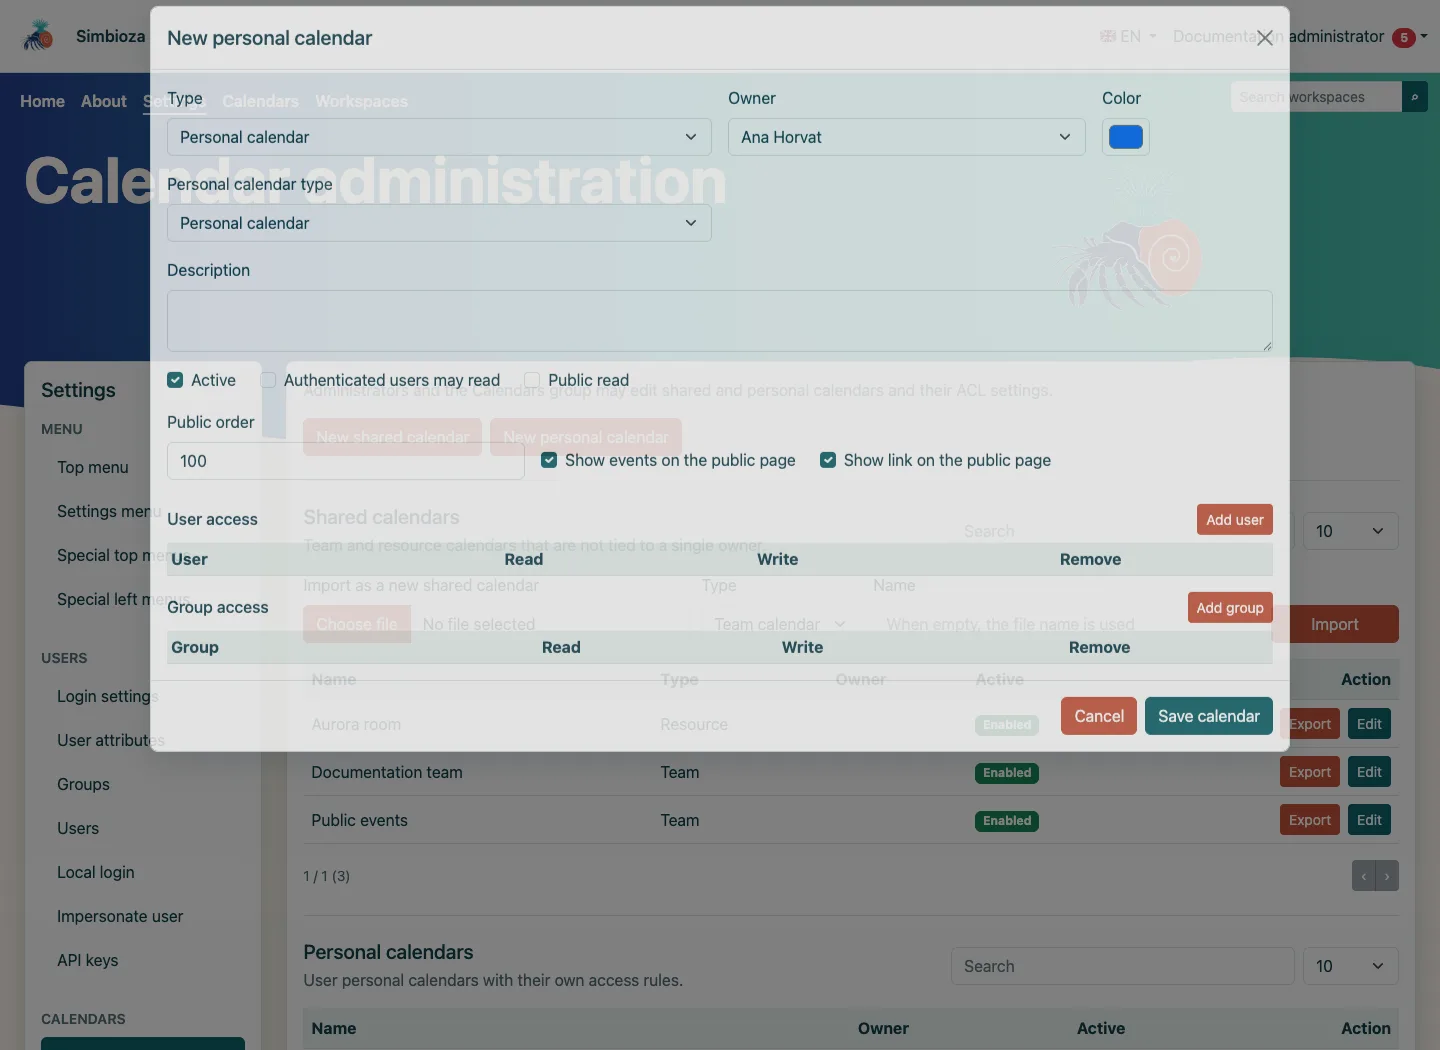The height and width of the screenshot is (1050, 1440).
Task: Select Groups in the settings sidebar
Action: [x=83, y=784]
